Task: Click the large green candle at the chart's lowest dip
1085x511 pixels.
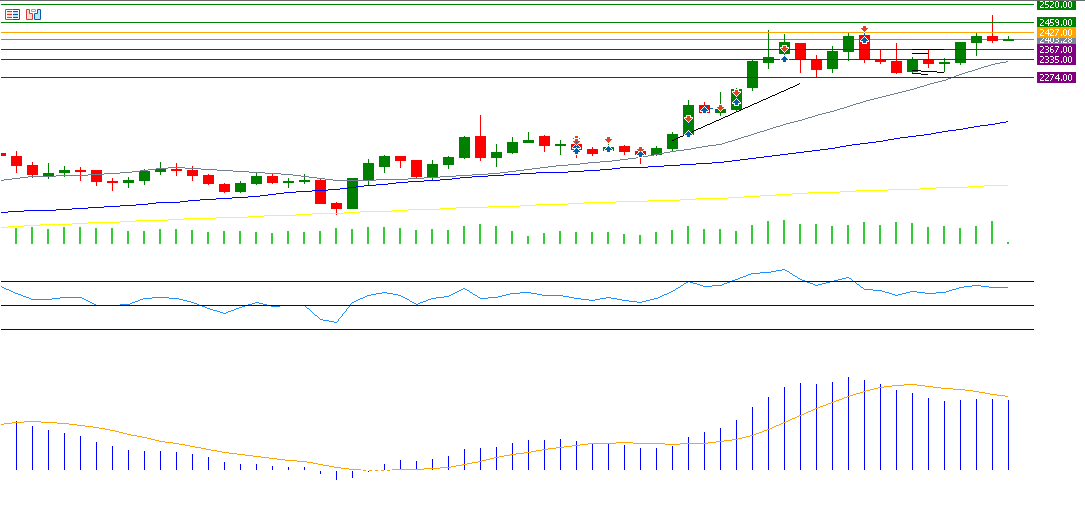Action: [352, 194]
